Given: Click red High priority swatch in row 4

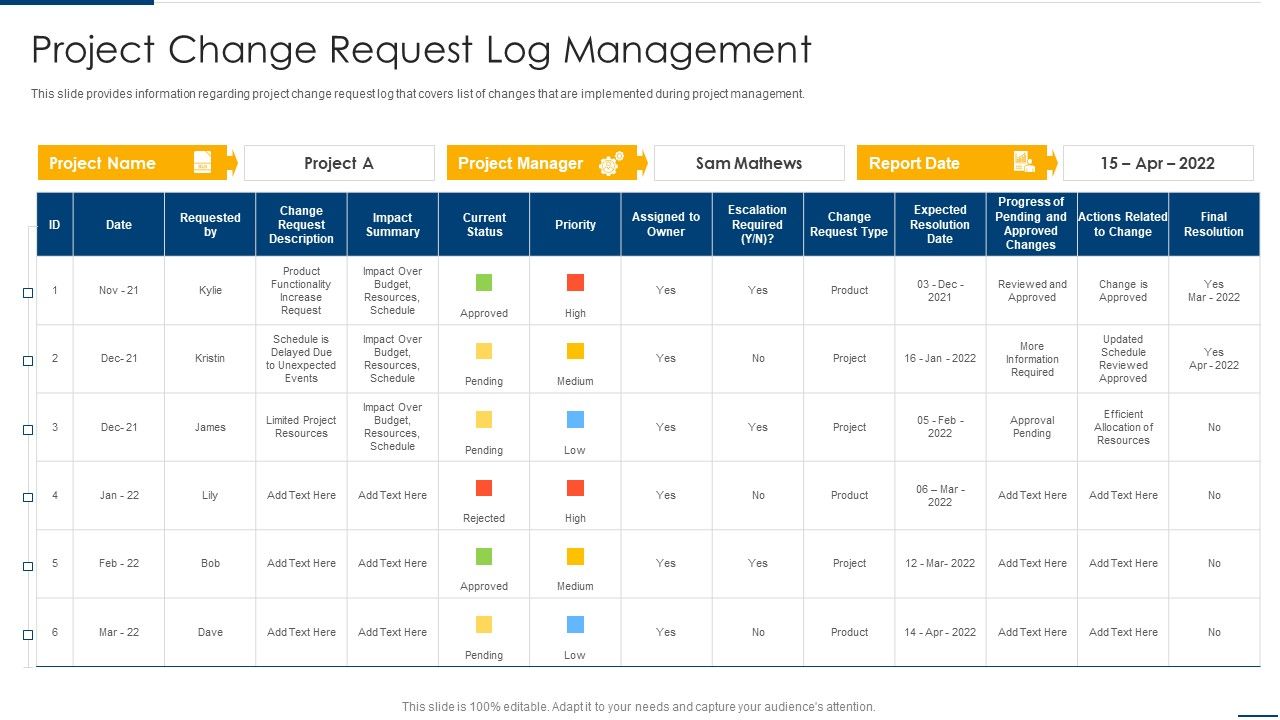Looking at the screenshot, I should [575, 488].
